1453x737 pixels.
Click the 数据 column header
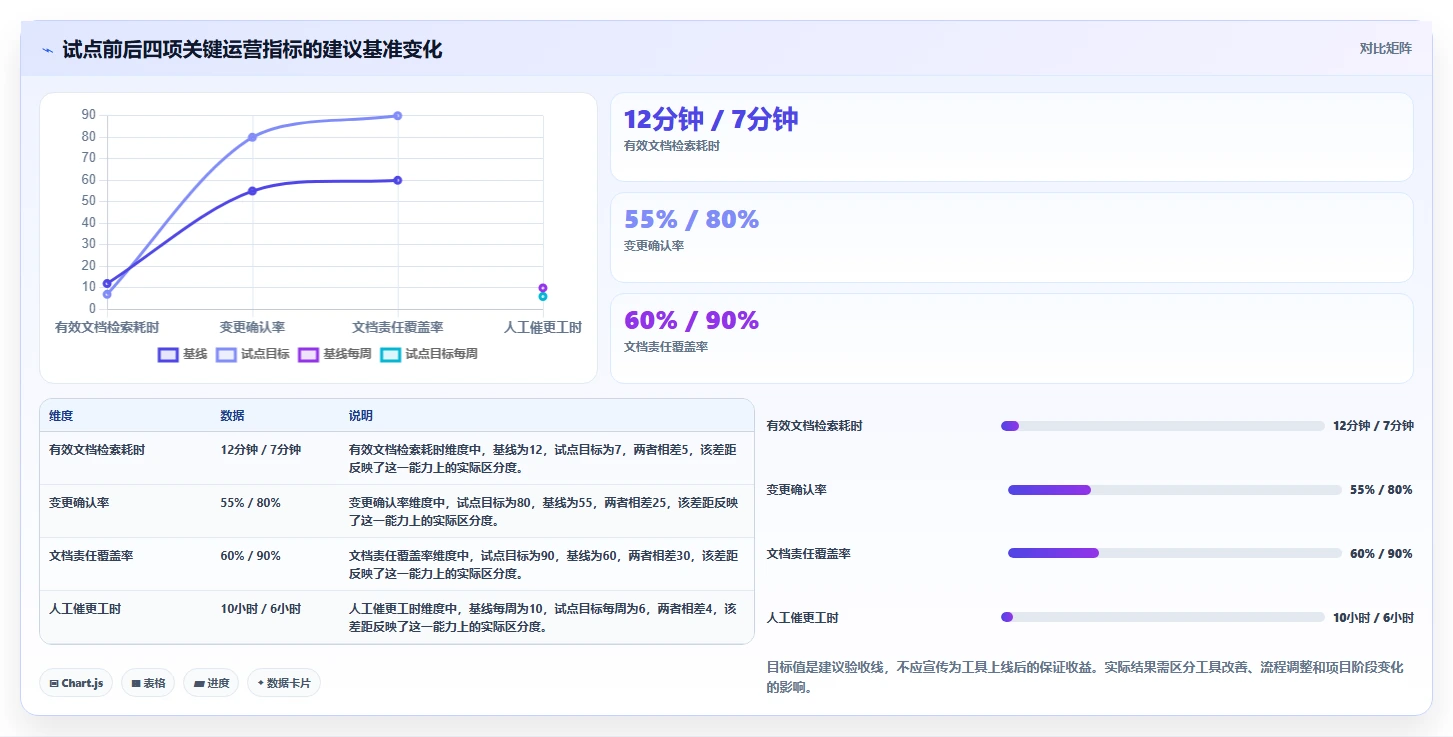pos(232,416)
